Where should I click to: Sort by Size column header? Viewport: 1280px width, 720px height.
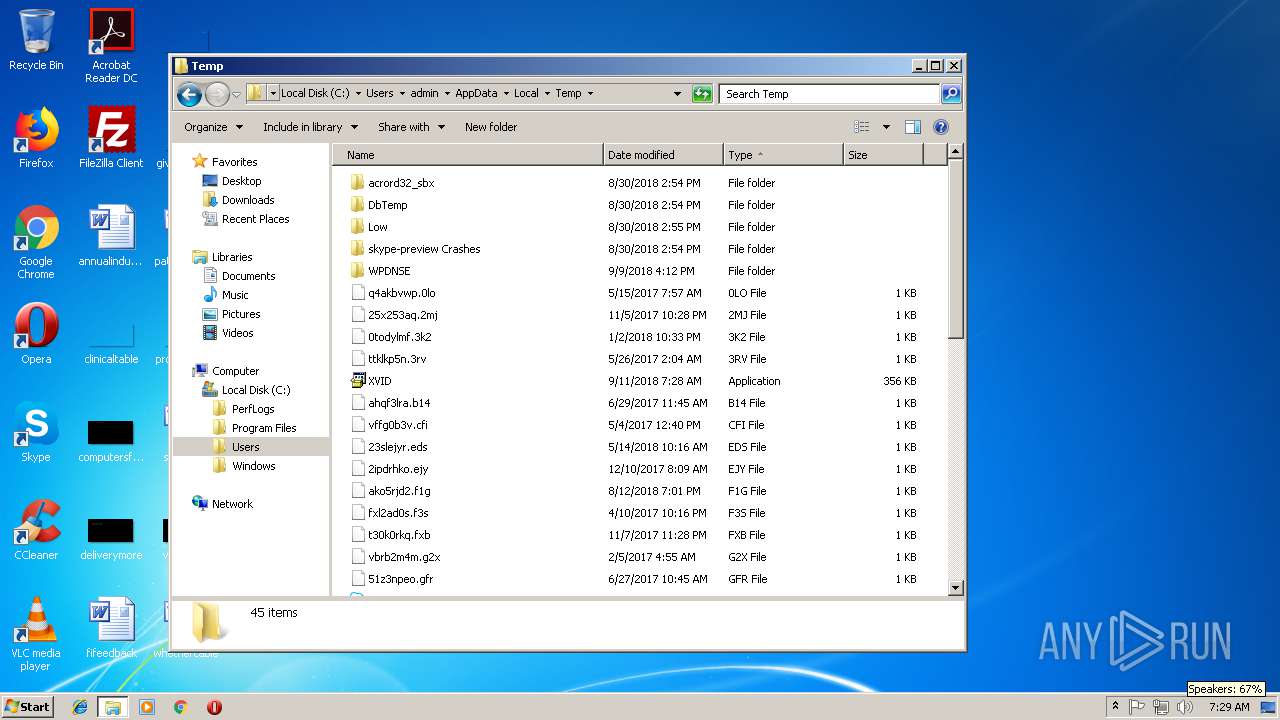coord(883,155)
